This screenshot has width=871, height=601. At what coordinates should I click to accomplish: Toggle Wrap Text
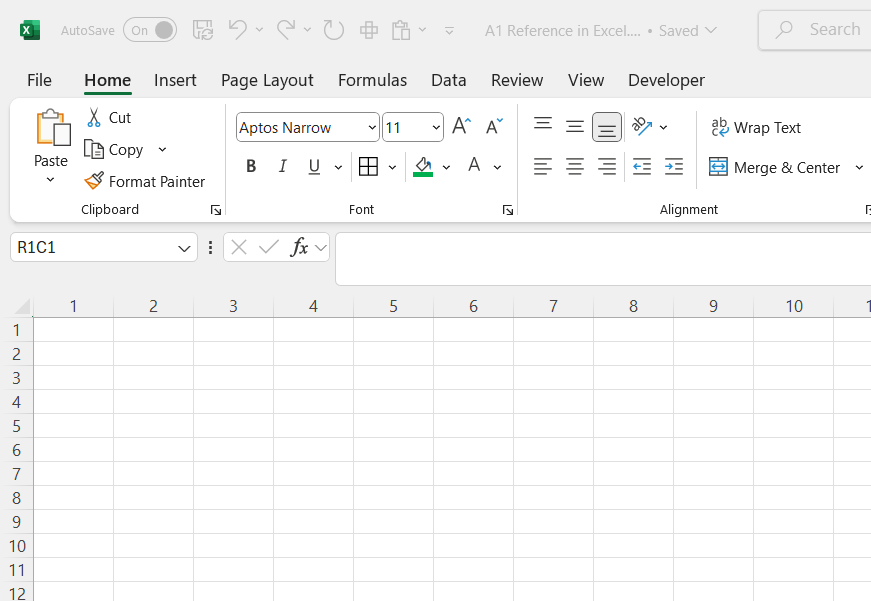tap(755, 128)
